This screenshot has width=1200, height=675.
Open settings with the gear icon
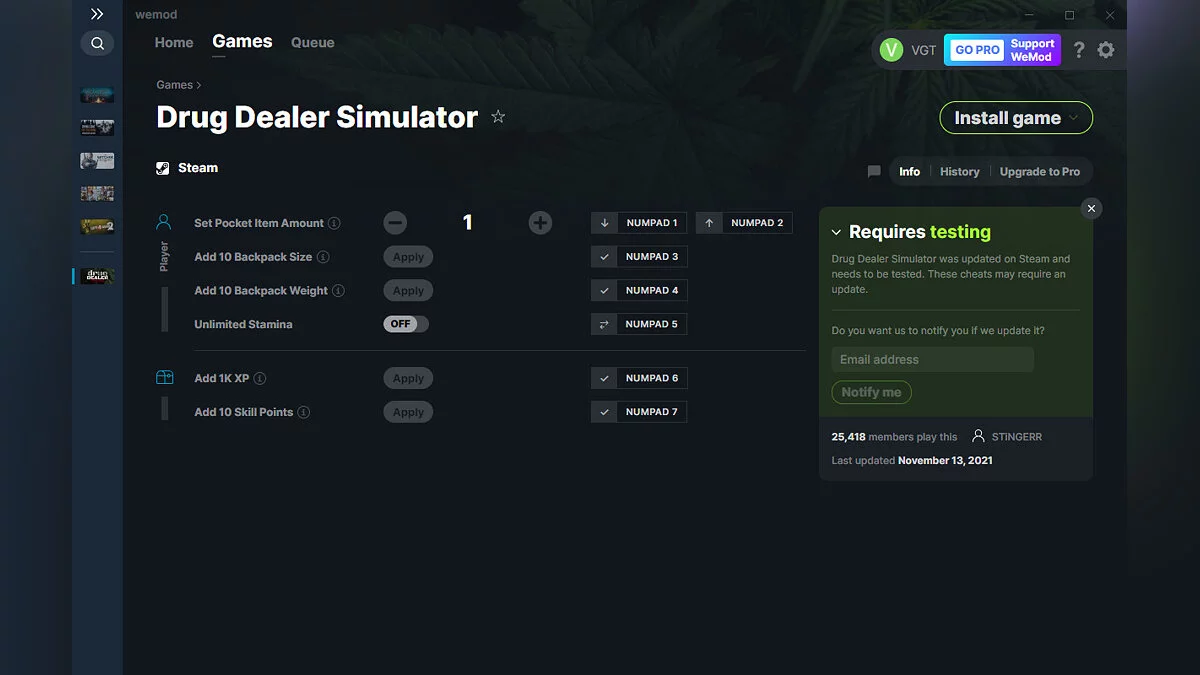(x=1106, y=50)
